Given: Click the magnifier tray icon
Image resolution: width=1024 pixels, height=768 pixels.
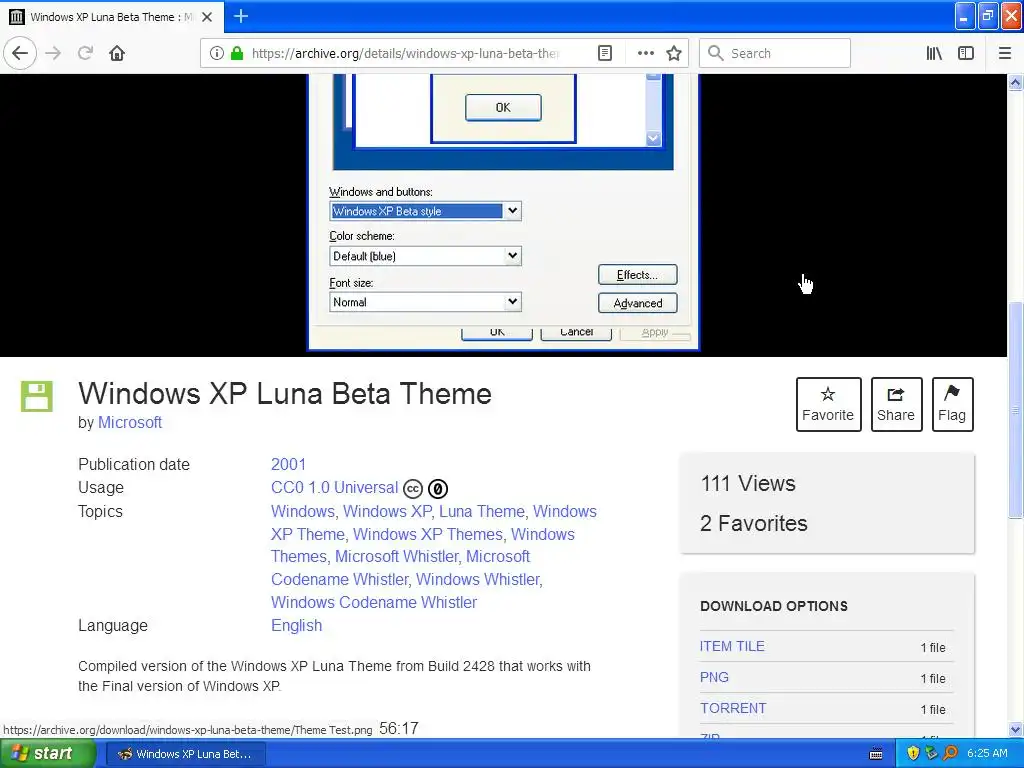Looking at the screenshot, I should click(950, 754).
